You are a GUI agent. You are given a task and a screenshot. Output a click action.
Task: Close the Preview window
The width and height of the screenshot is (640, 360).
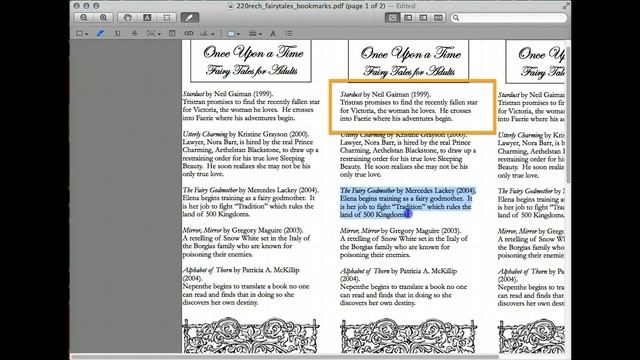76,6
